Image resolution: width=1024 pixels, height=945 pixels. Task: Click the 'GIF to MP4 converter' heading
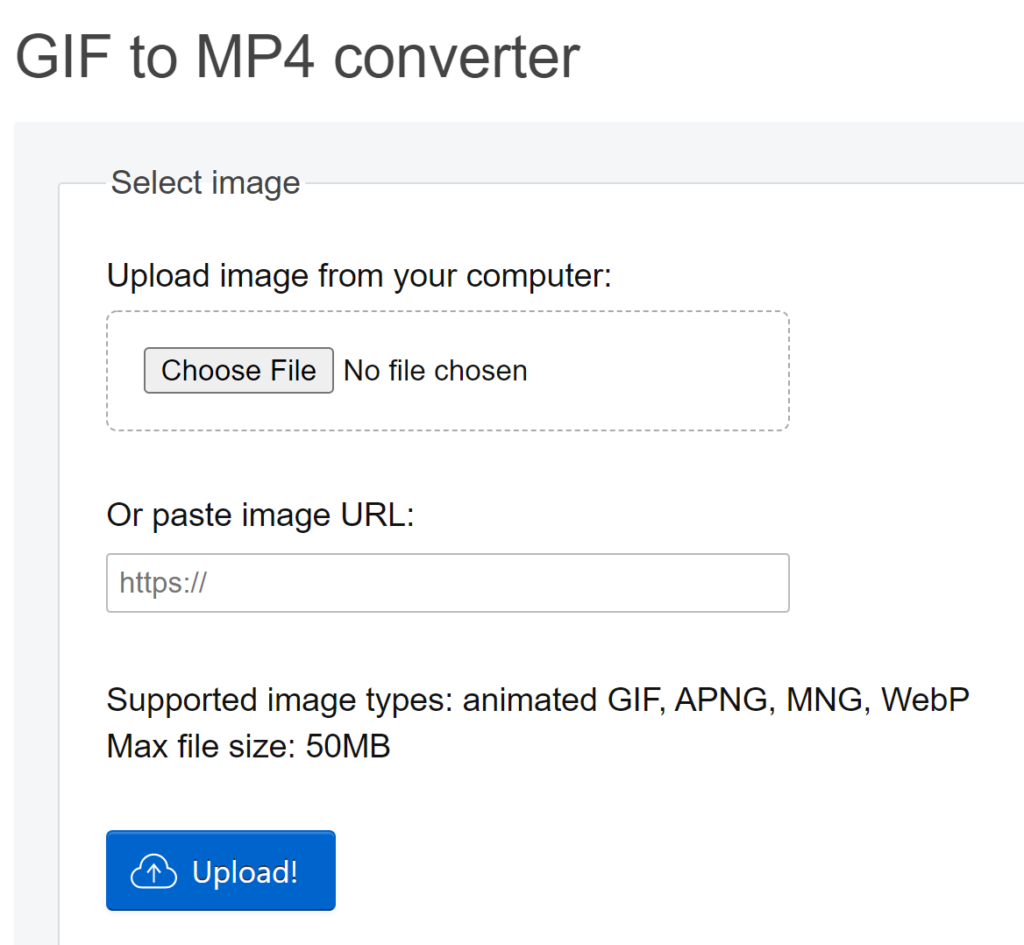click(297, 57)
